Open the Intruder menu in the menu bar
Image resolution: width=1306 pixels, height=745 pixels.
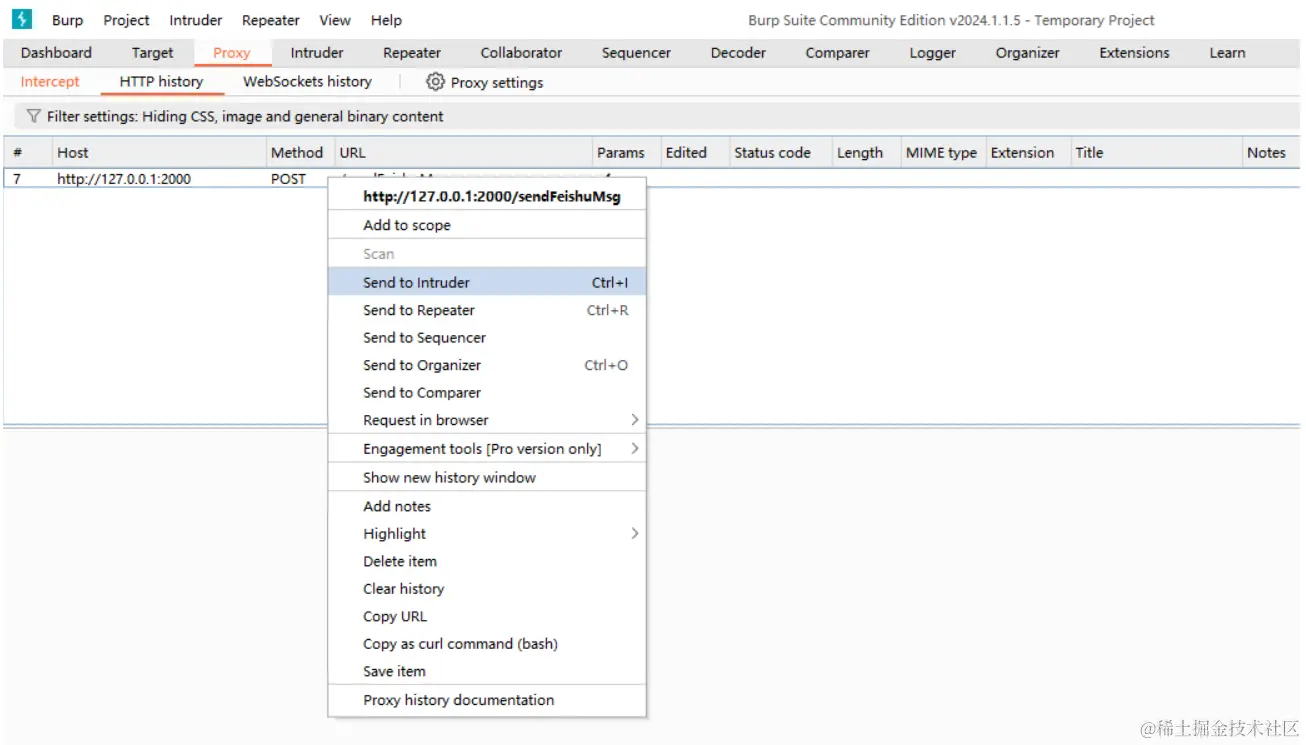tap(196, 20)
